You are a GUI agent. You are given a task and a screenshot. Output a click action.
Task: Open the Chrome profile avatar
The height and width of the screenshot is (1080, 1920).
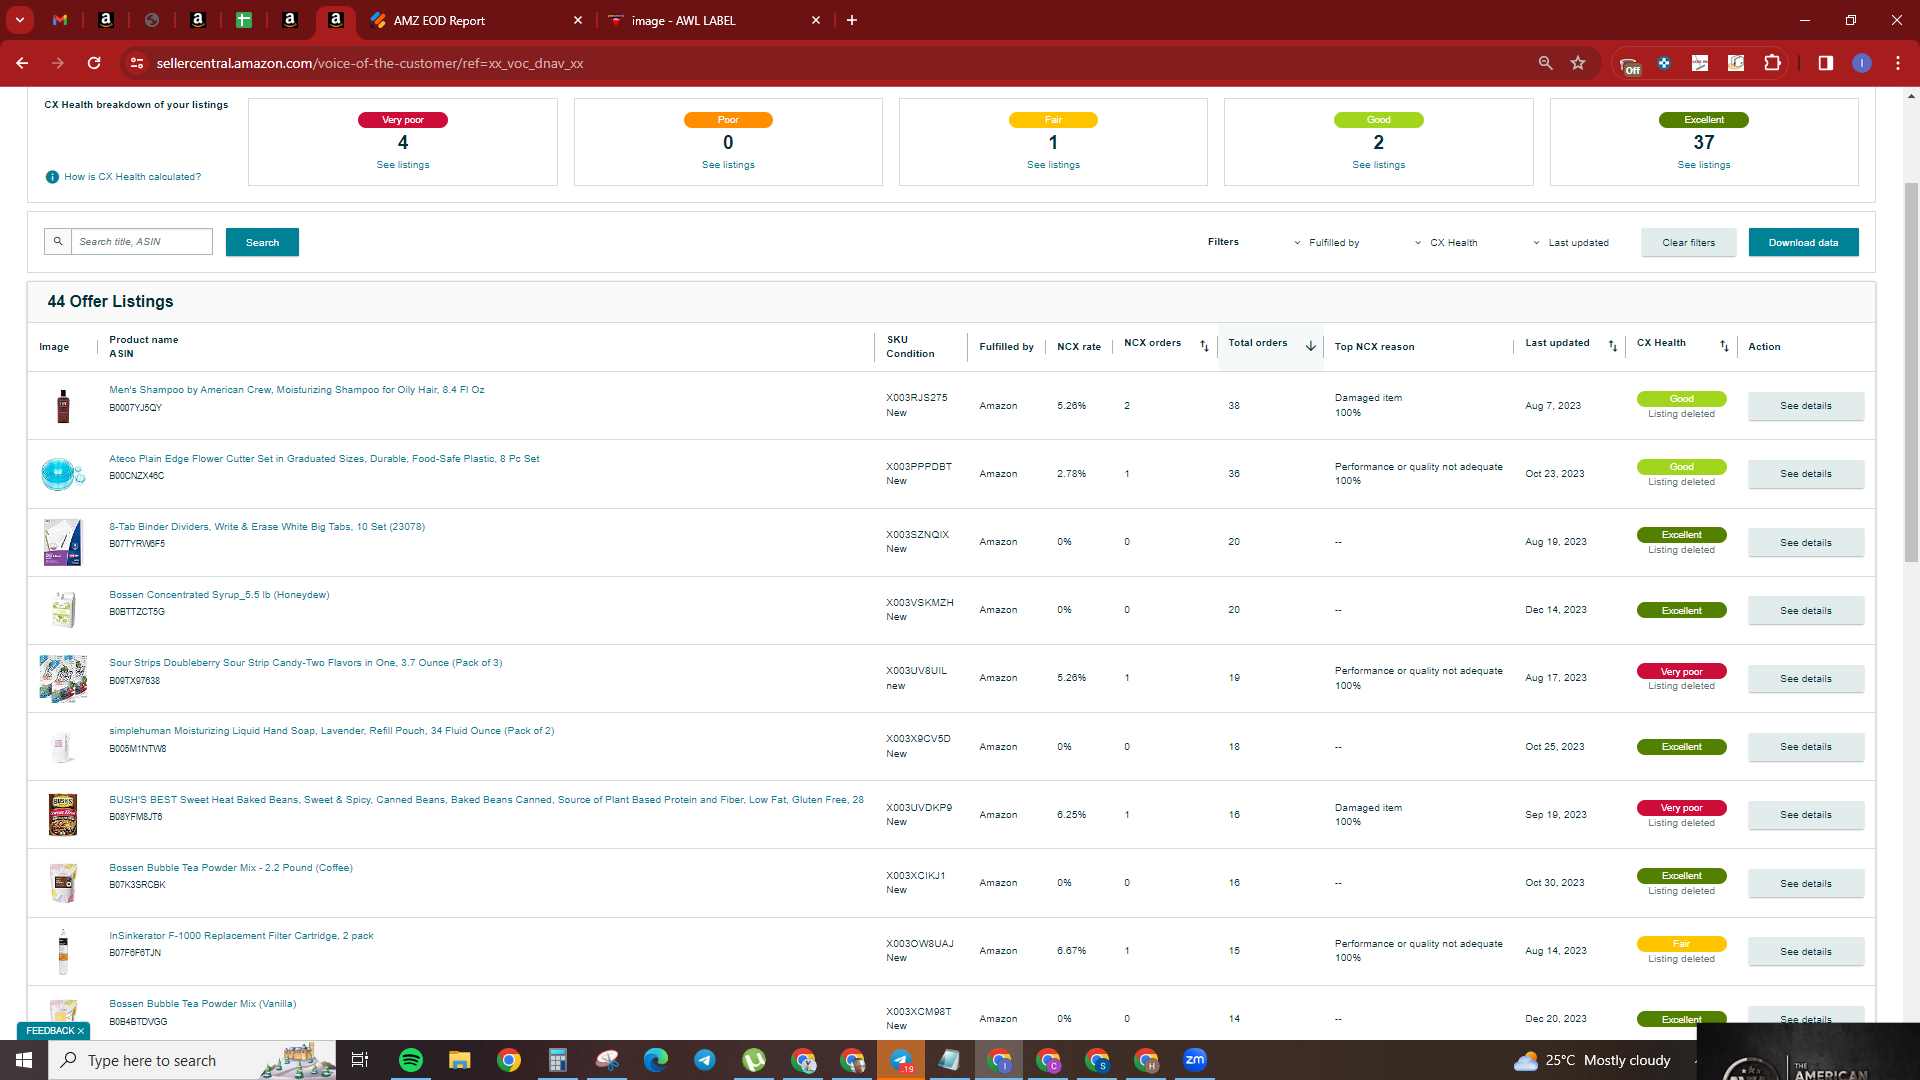[1861, 63]
